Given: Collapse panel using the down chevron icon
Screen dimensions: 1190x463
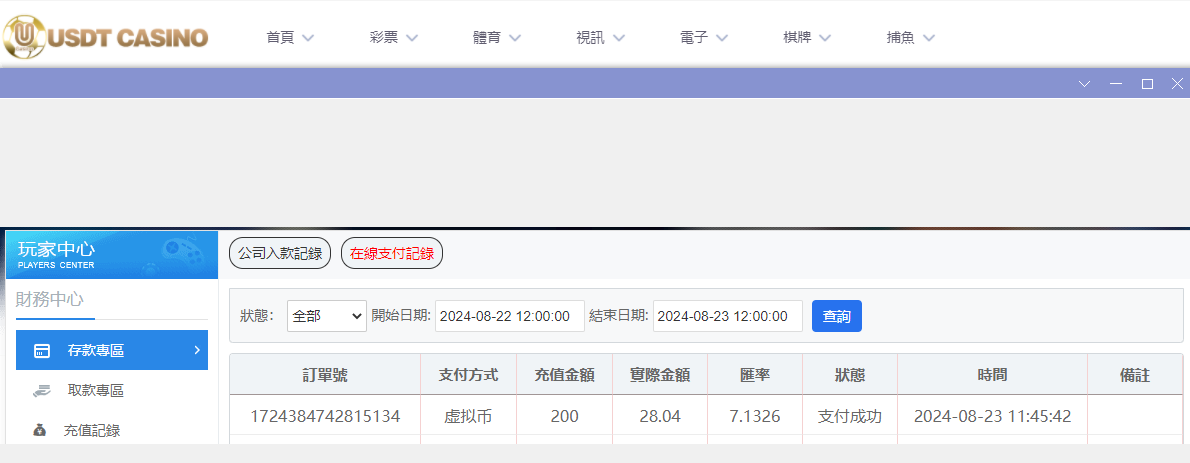Looking at the screenshot, I should click(1085, 84).
